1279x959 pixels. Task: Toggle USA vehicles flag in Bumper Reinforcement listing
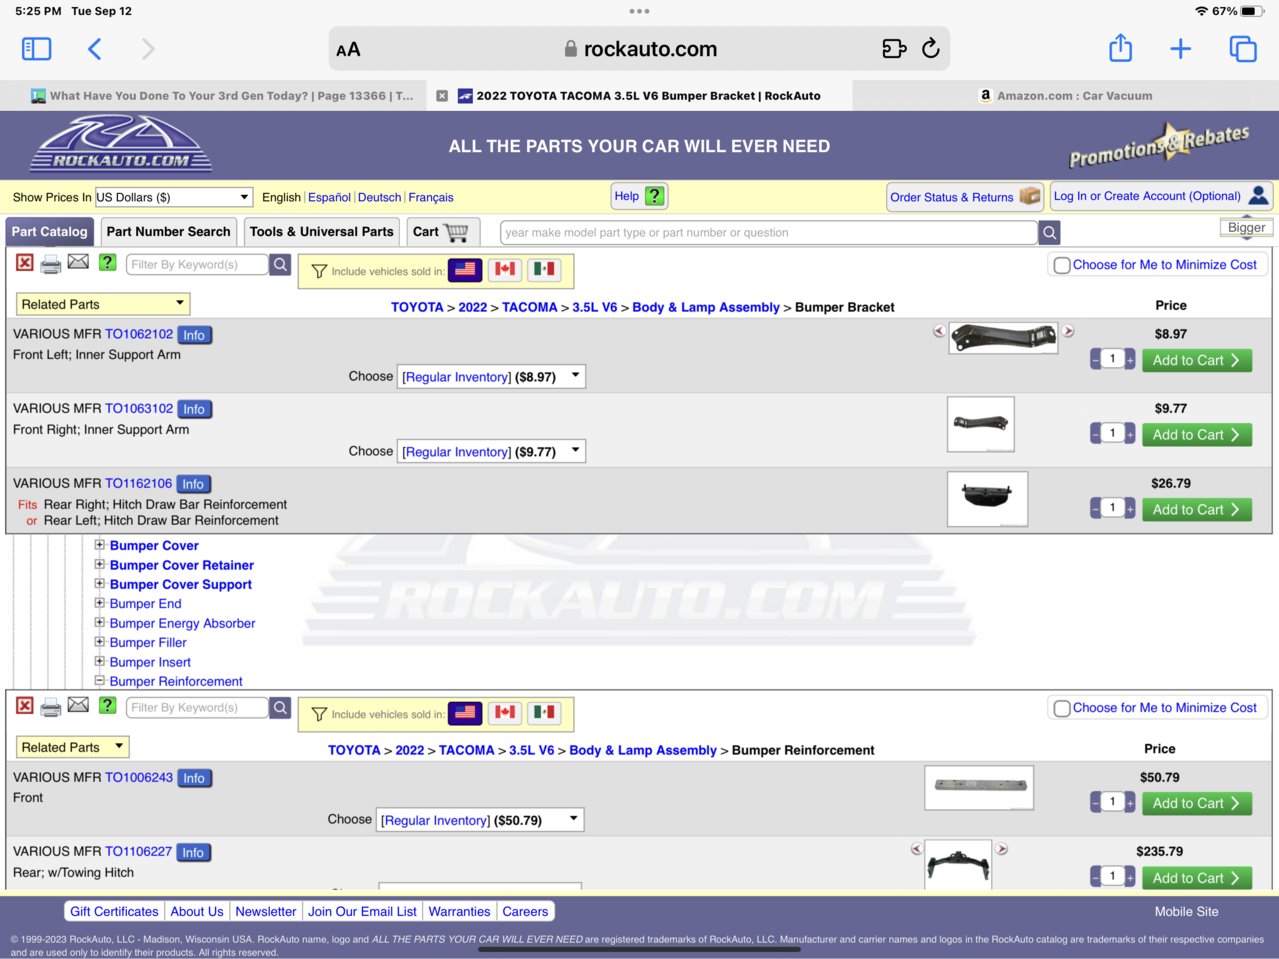[465, 713]
